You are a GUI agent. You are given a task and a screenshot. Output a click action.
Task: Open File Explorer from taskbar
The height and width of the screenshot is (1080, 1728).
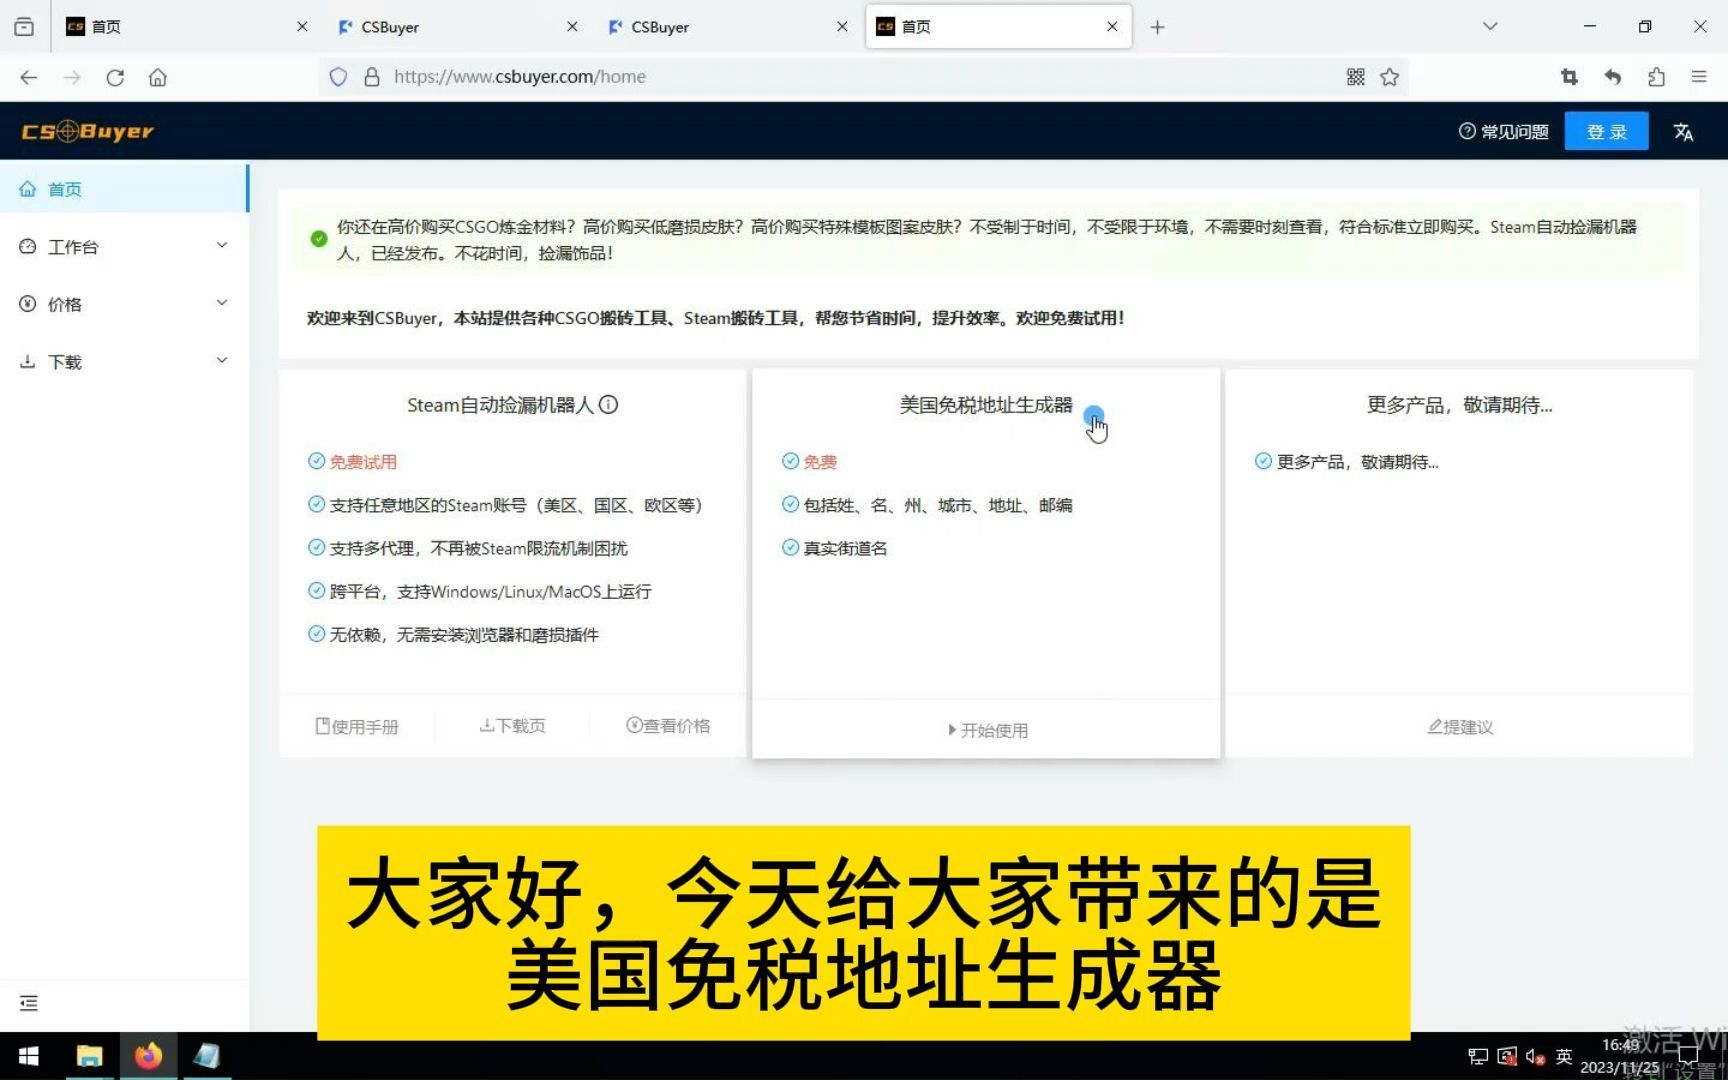click(x=89, y=1056)
